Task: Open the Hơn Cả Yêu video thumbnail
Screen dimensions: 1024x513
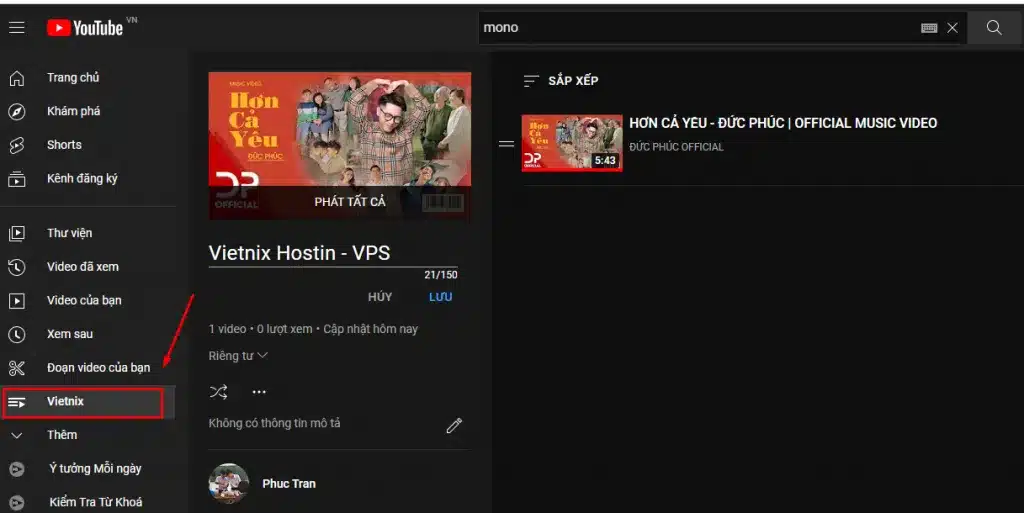Action: (571, 143)
